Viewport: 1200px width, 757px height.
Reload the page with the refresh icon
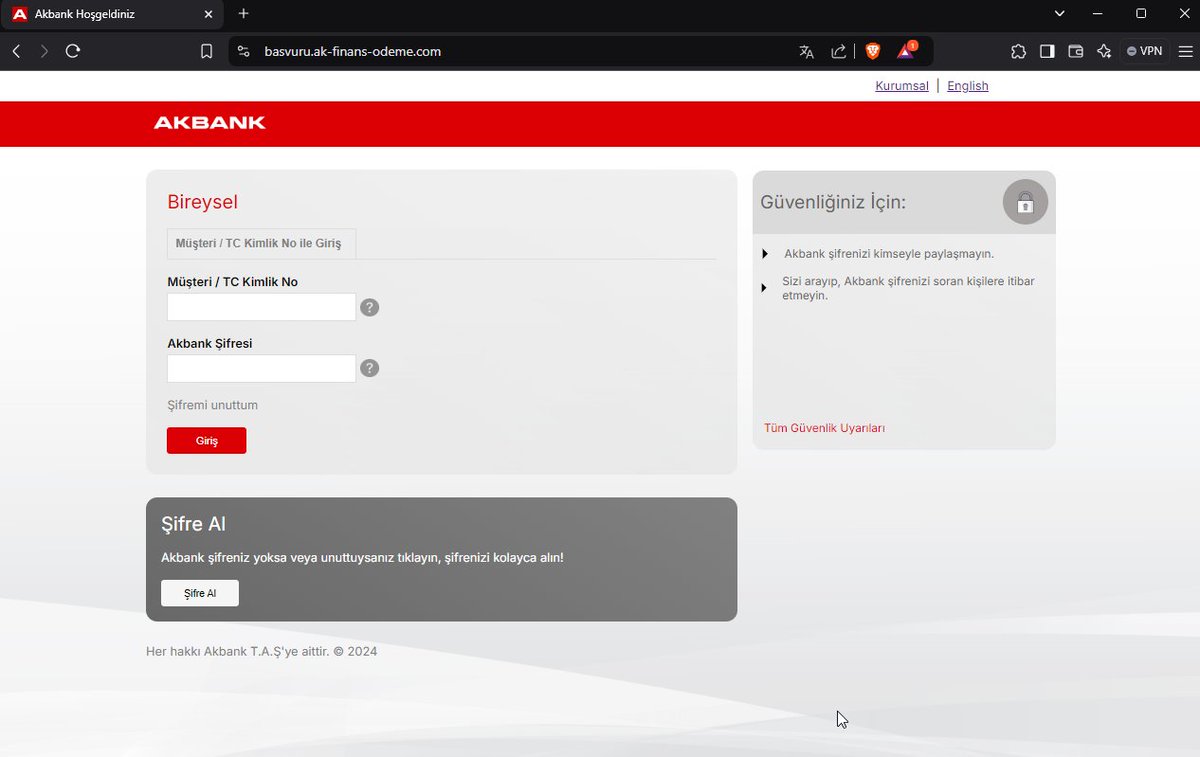pyautogui.click(x=73, y=51)
